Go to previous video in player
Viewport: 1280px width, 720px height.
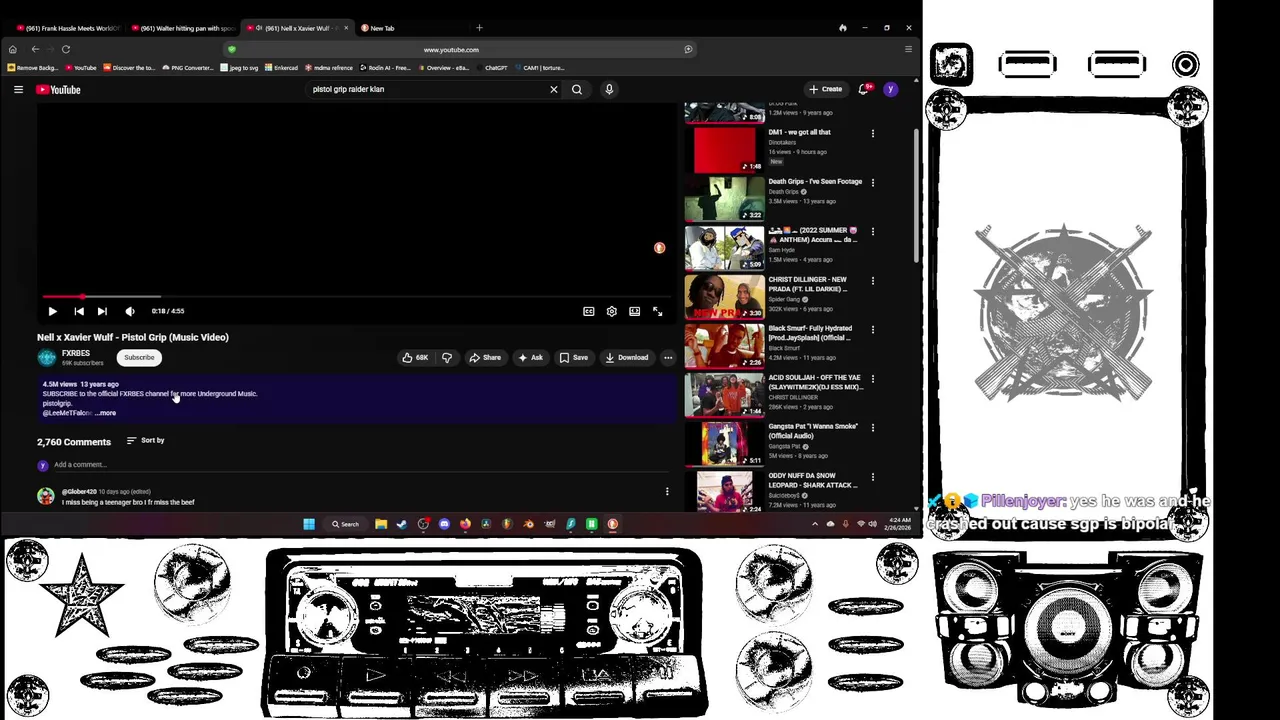tap(79, 311)
